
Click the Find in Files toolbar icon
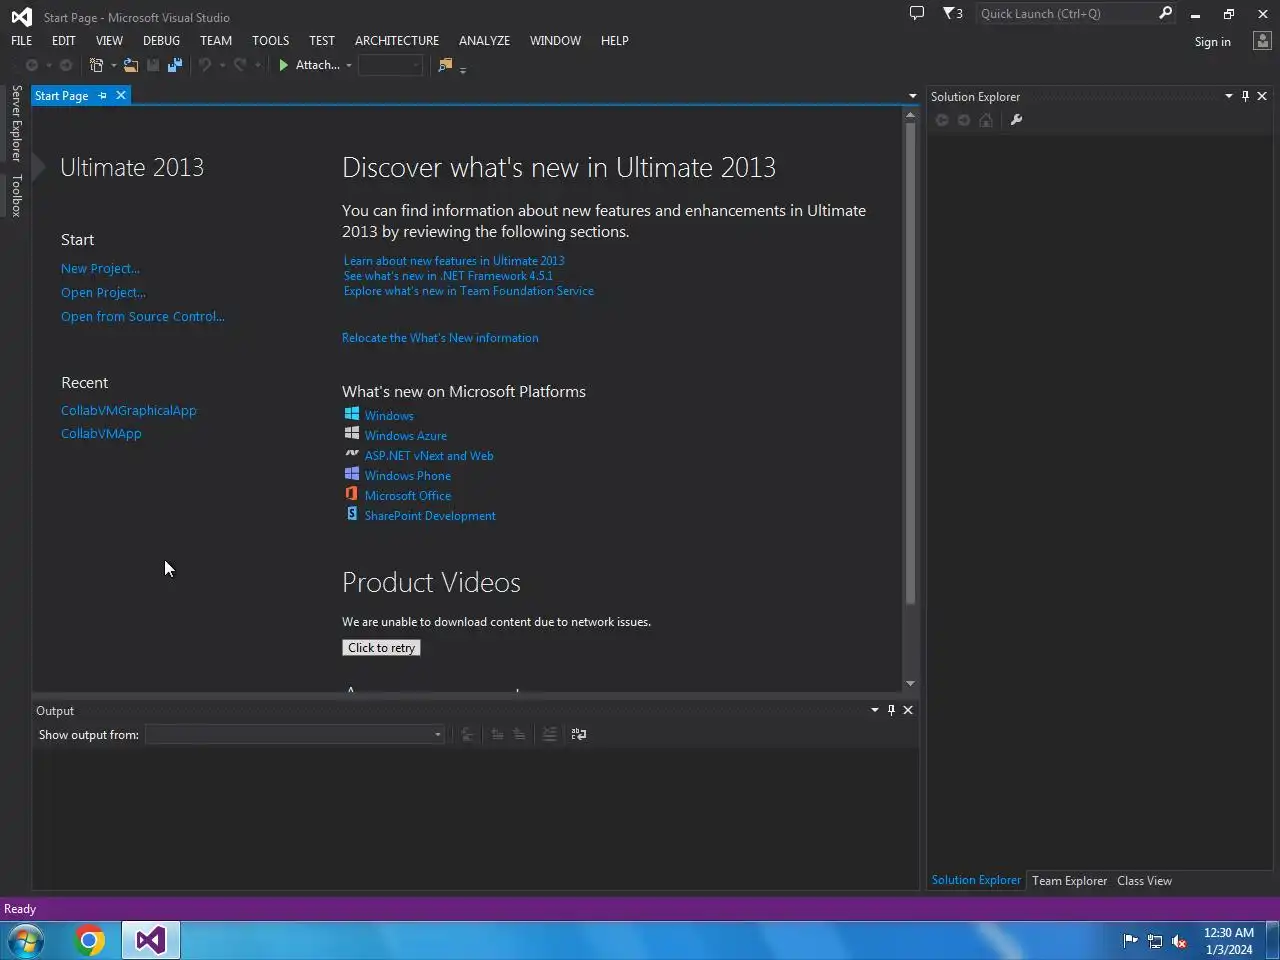445,65
